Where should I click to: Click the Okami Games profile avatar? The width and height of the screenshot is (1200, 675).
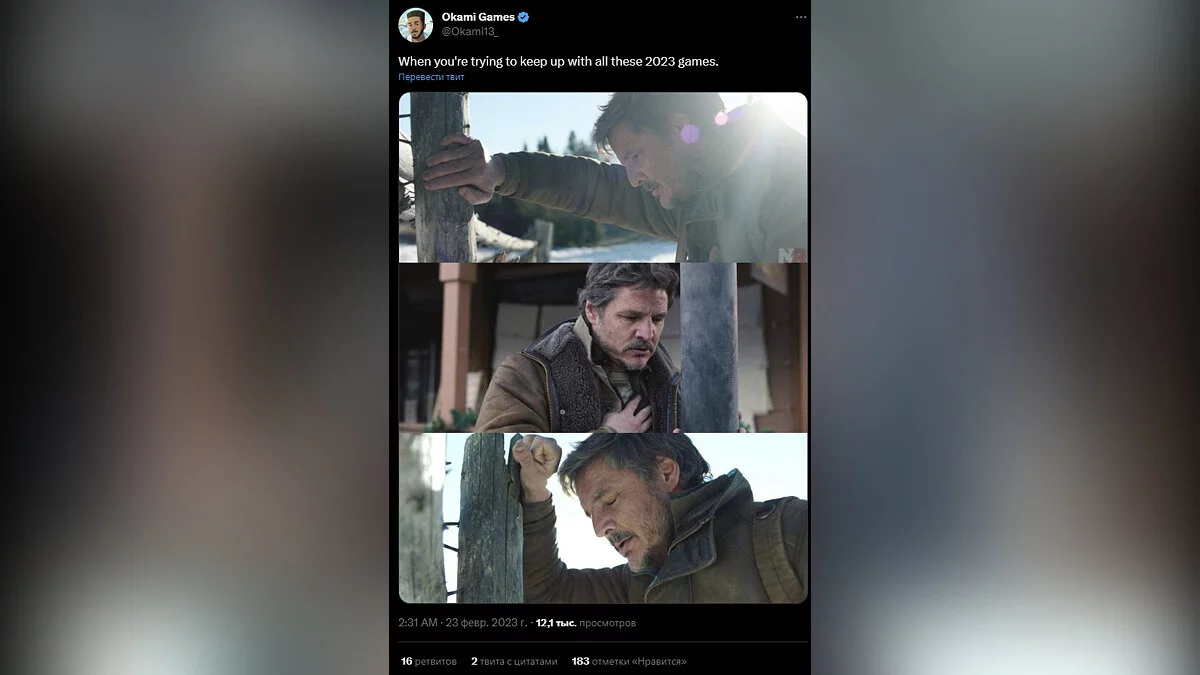point(415,25)
